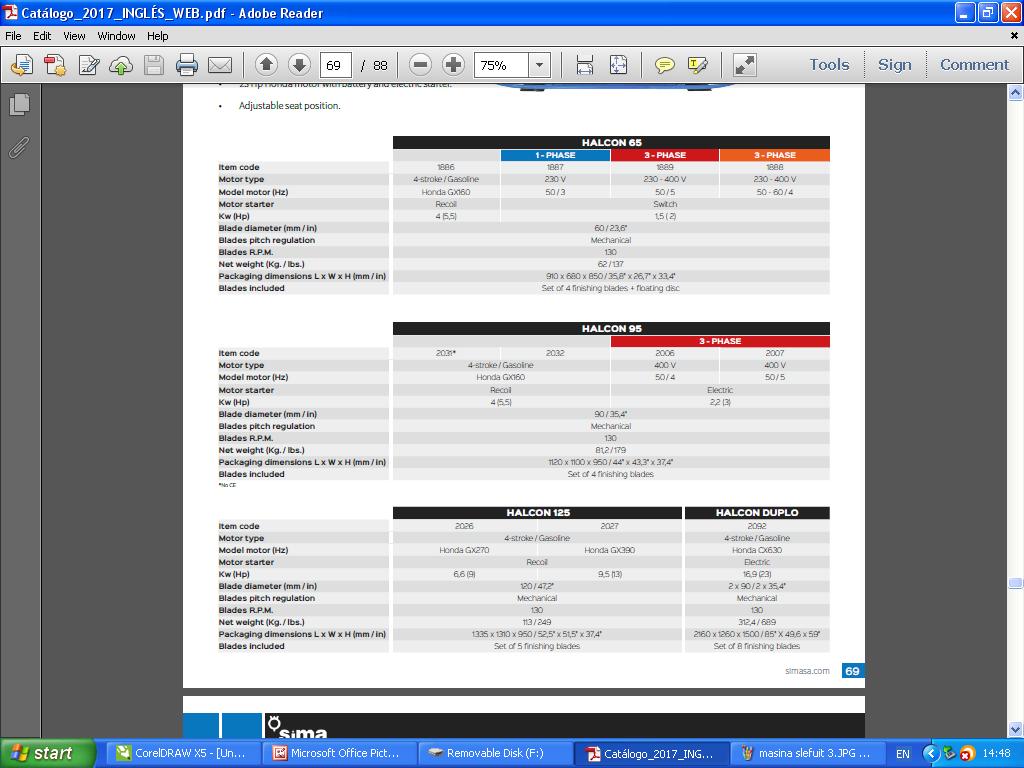1024x768 pixels.
Task: Open the zoom level dropdown arrow
Action: tap(539, 65)
